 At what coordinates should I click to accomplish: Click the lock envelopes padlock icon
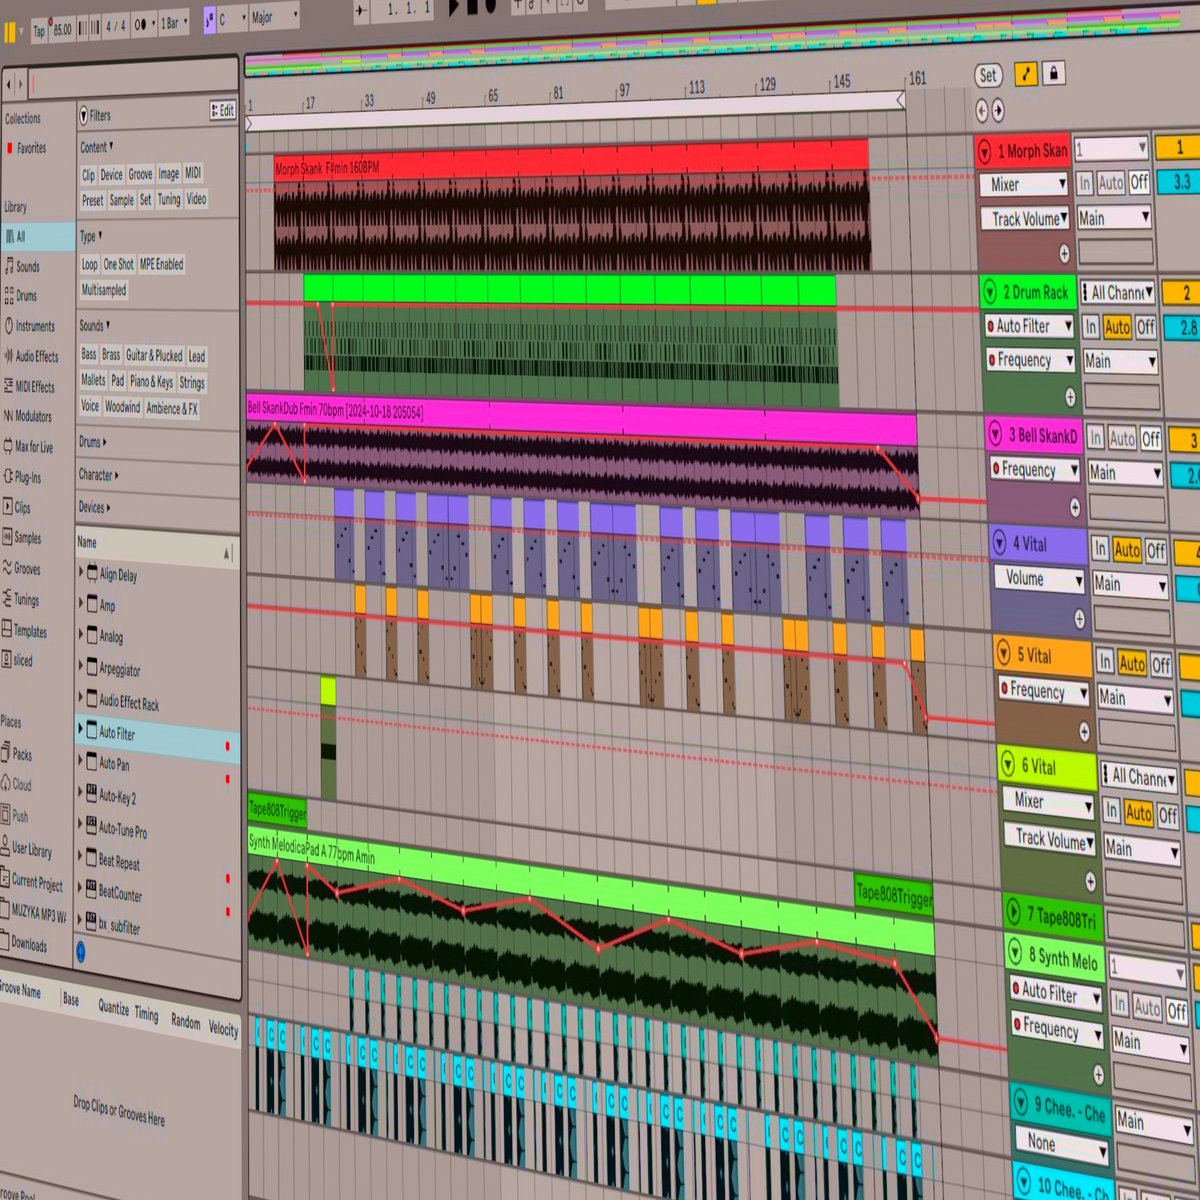[x=1053, y=73]
